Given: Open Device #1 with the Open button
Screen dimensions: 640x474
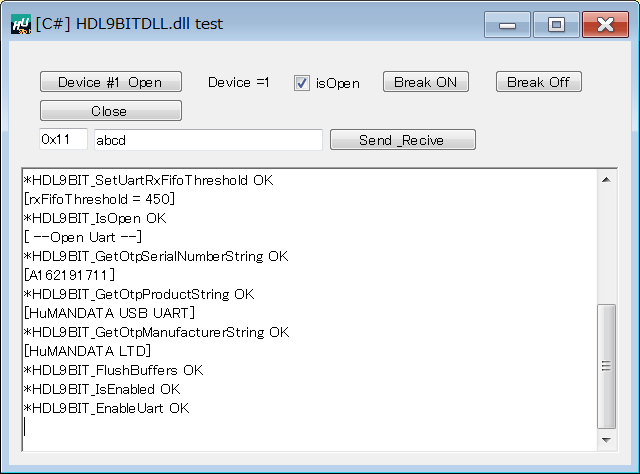Looking at the screenshot, I should 111,82.
